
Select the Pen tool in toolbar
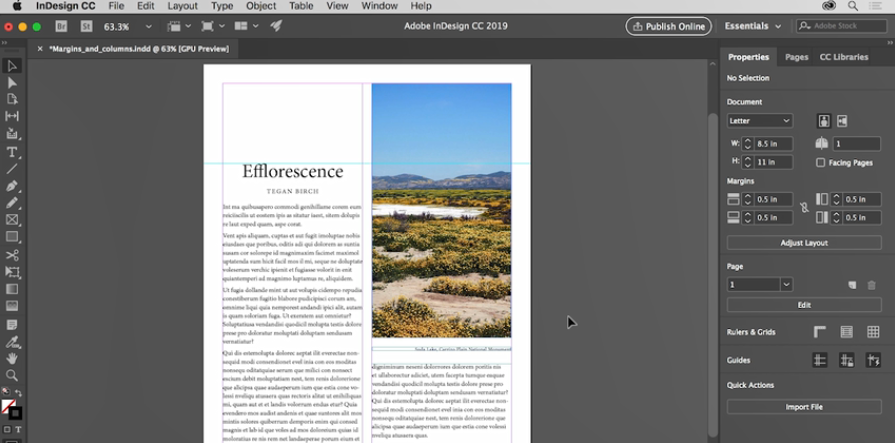(12, 186)
